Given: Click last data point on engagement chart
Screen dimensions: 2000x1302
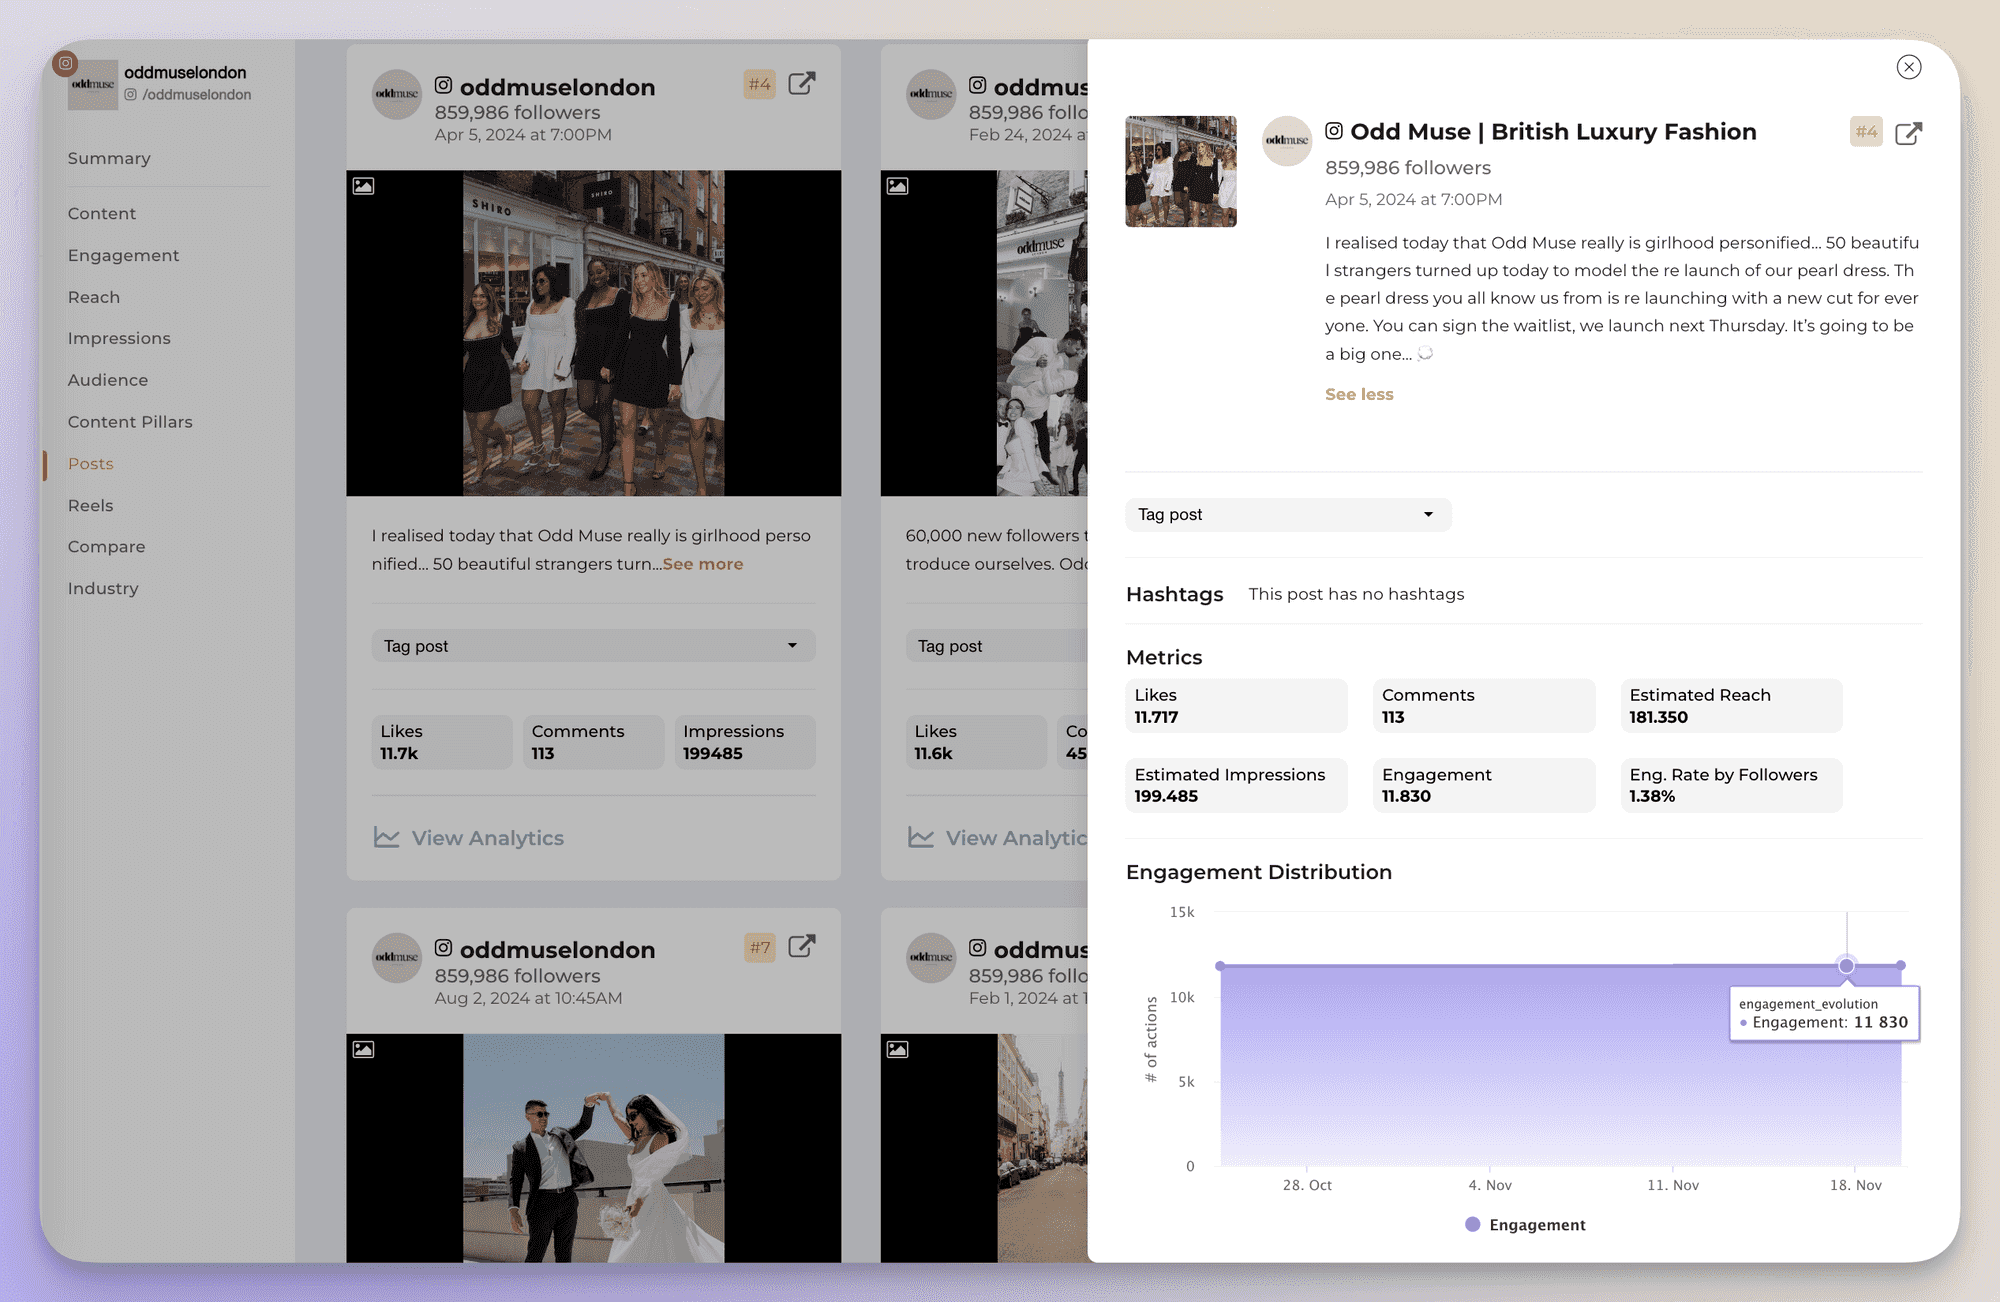Looking at the screenshot, I should [x=1900, y=965].
